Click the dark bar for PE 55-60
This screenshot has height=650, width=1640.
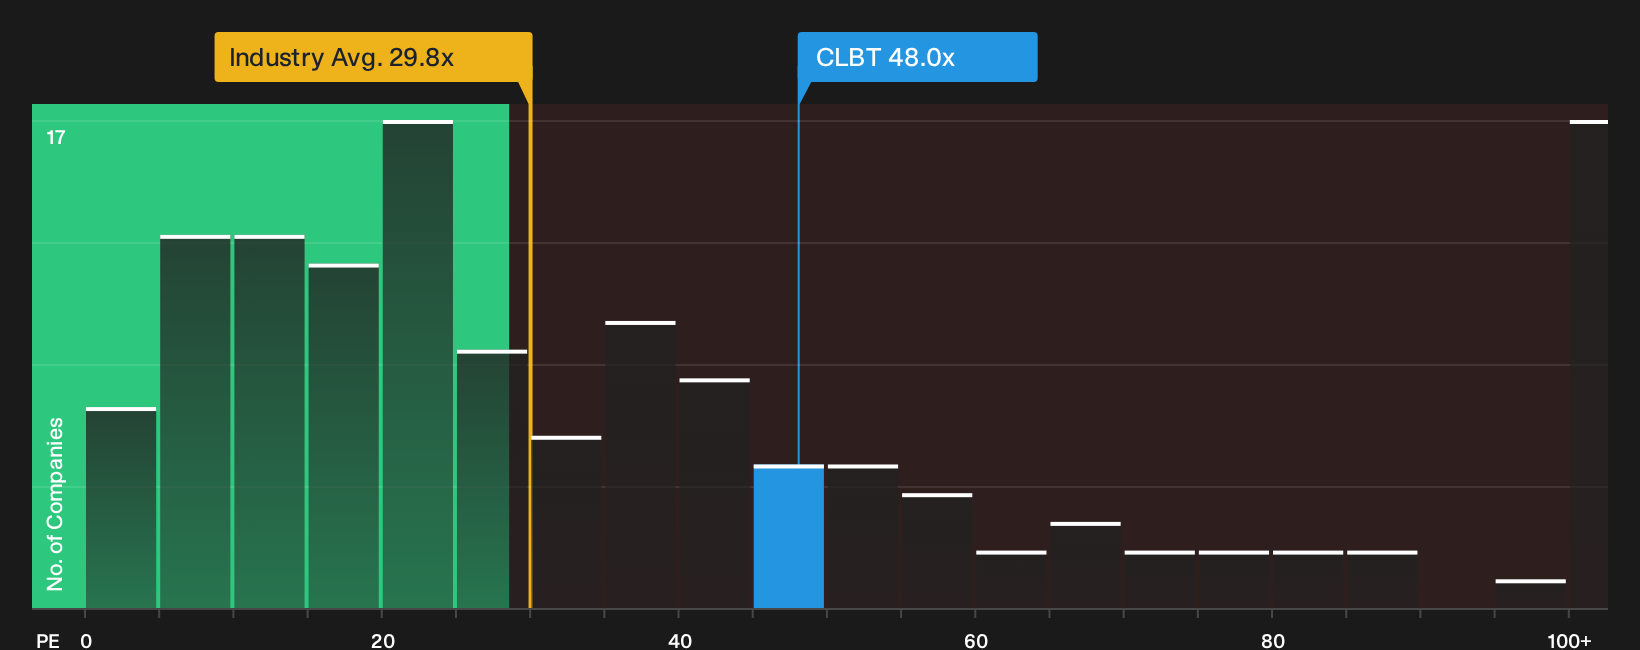pyautogui.click(x=937, y=551)
